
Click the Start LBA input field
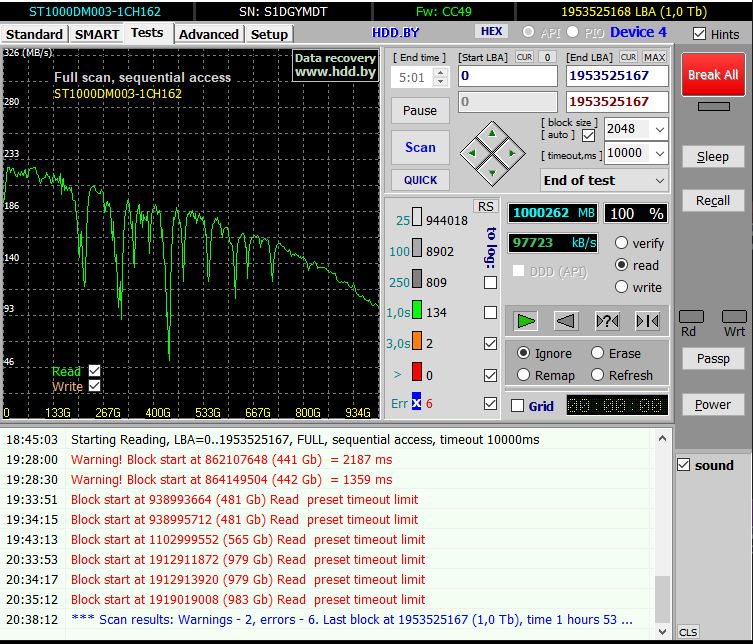[507, 76]
